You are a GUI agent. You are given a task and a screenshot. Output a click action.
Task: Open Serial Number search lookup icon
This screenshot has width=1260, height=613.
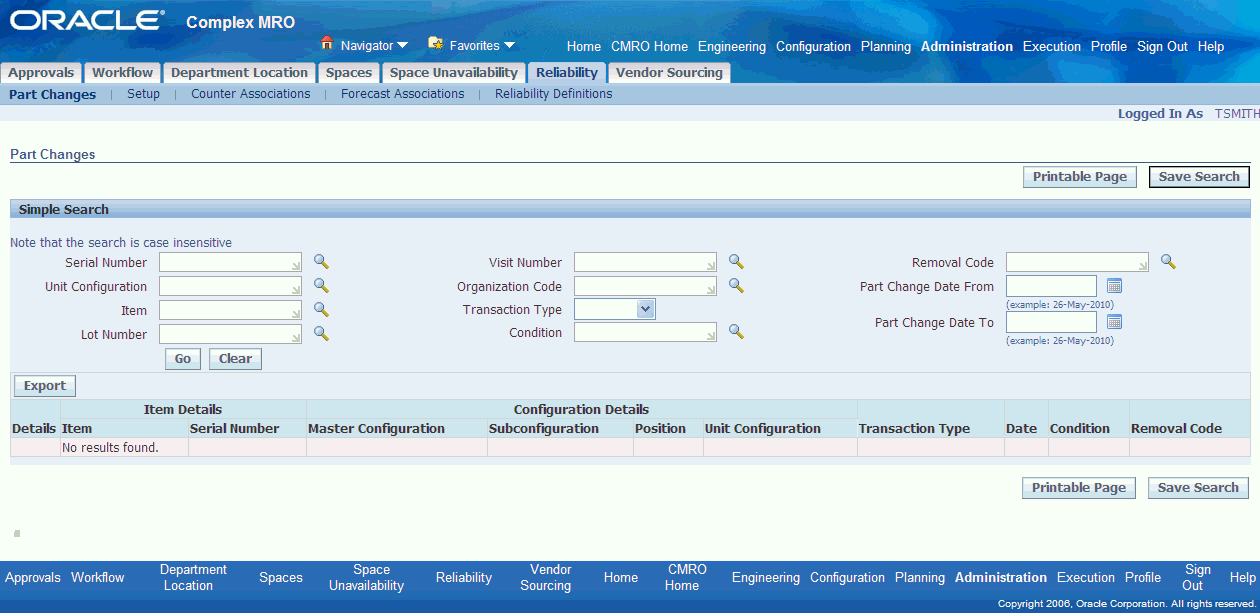click(321, 262)
